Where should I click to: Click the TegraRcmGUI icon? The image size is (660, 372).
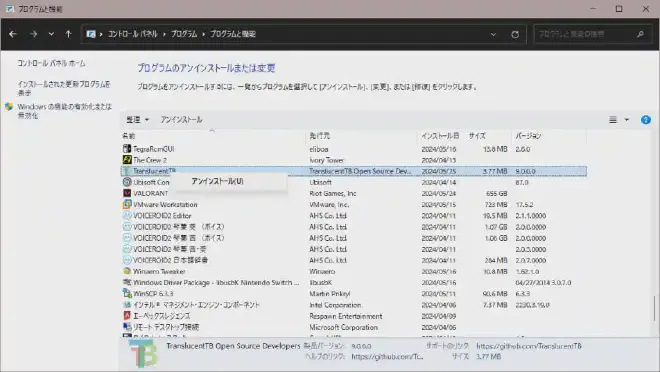[x=127, y=149]
